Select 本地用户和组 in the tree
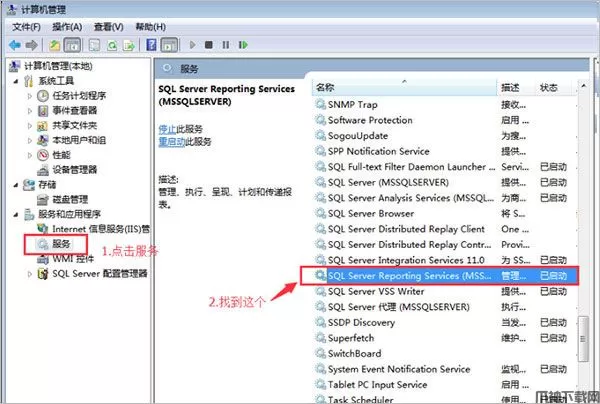This screenshot has width=600, height=404. [79, 140]
